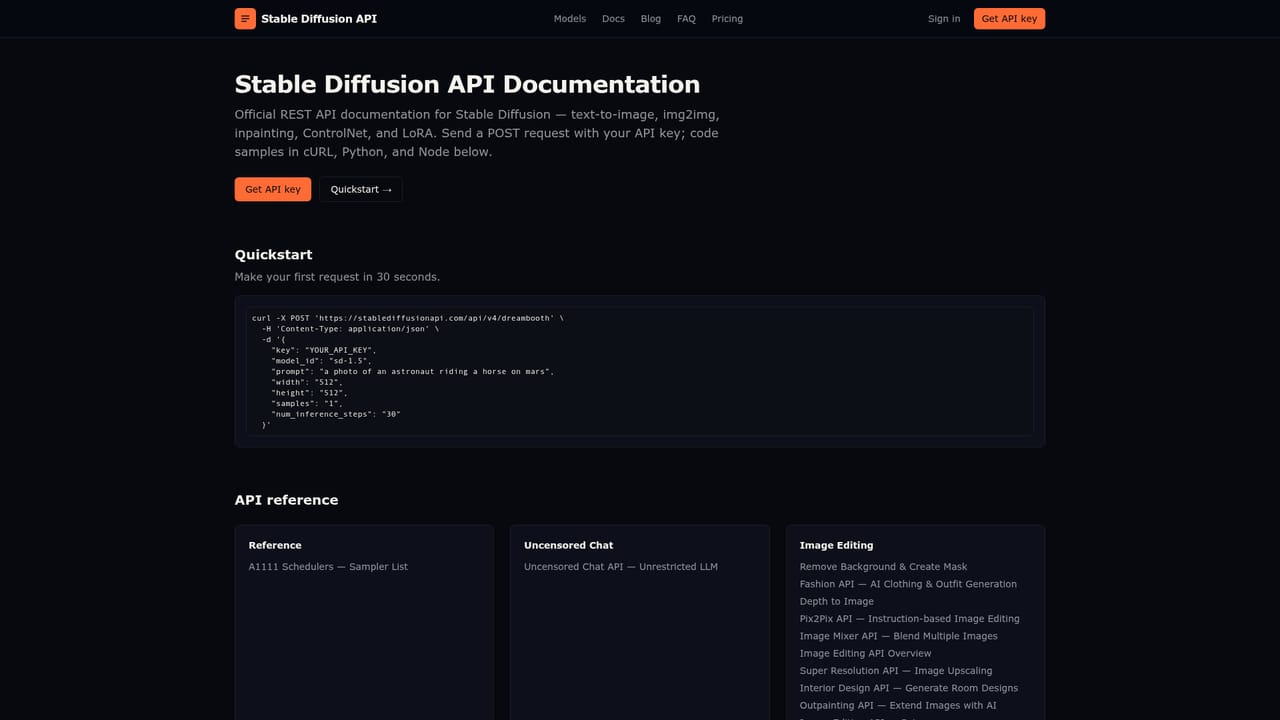This screenshot has width=1280, height=720.
Task: Open Outpainting API — Extend Images with AI
Action: tap(898, 705)
